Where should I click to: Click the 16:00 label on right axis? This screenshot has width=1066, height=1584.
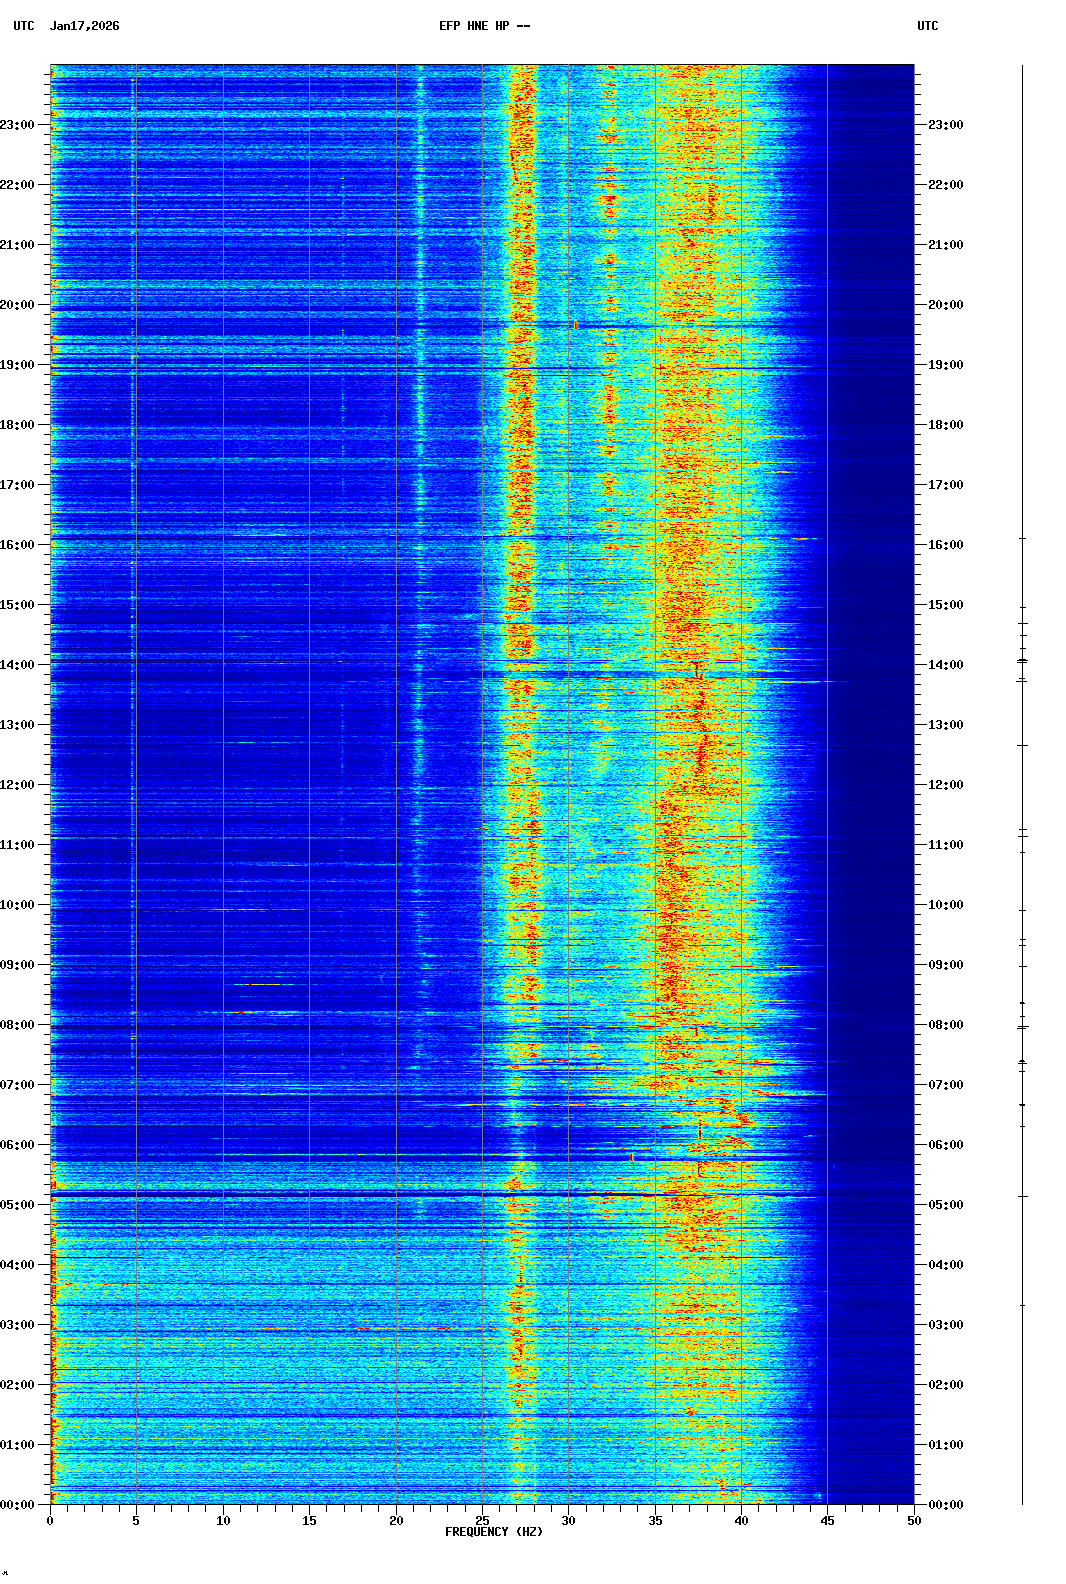[945, 545]
